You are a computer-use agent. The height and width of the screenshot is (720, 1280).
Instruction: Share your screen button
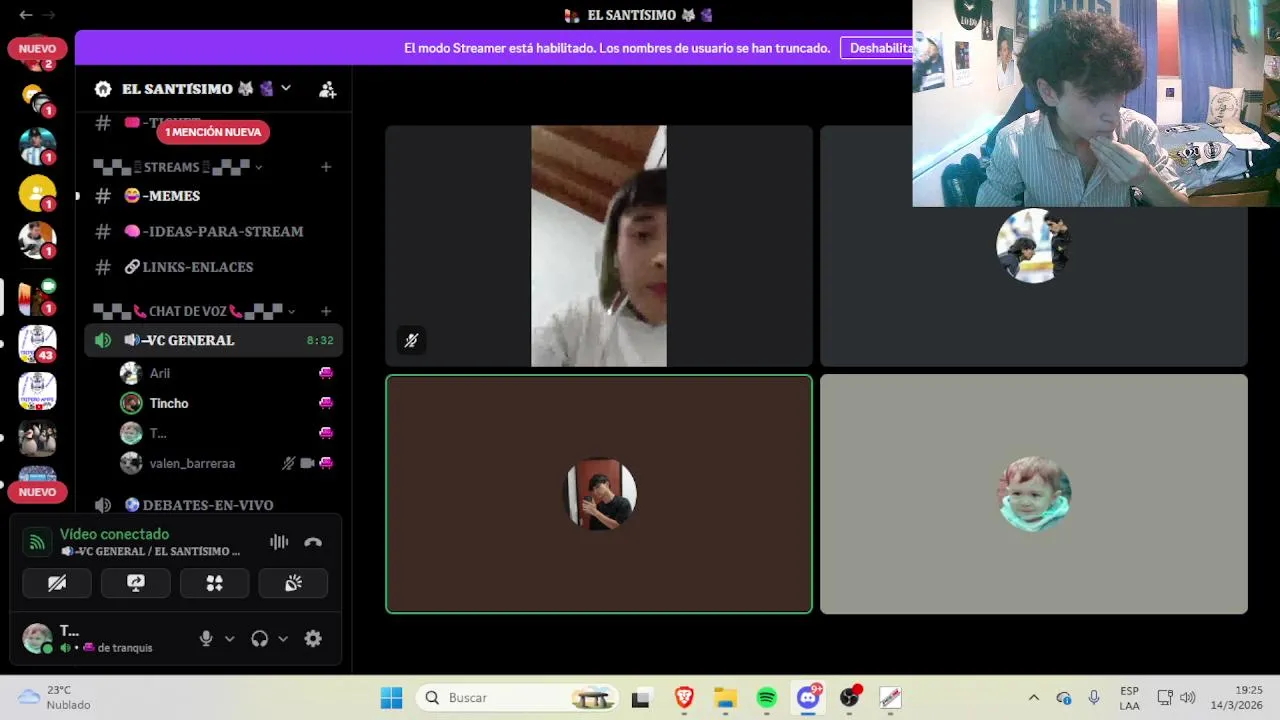point(136,583)
